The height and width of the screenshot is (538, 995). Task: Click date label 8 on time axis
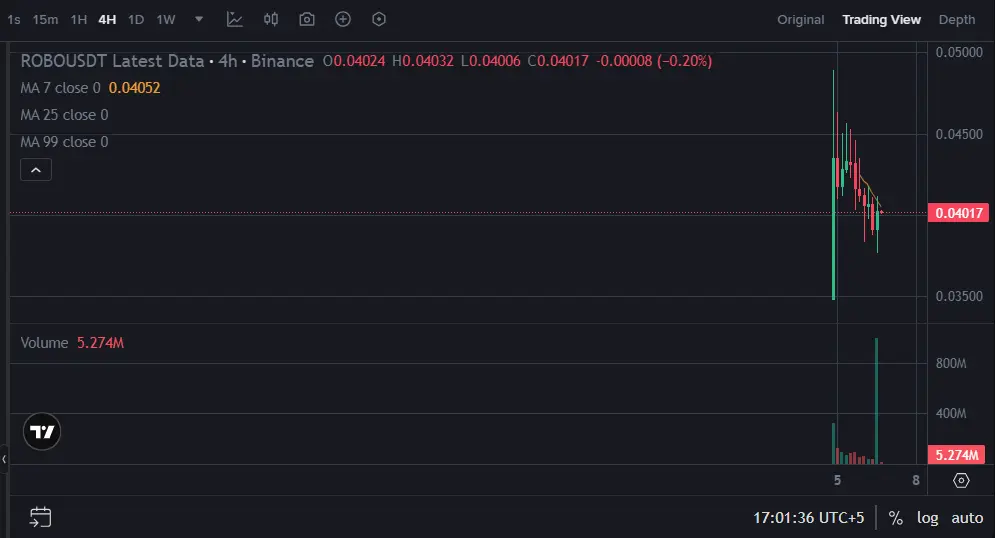(x=916, y=480)
